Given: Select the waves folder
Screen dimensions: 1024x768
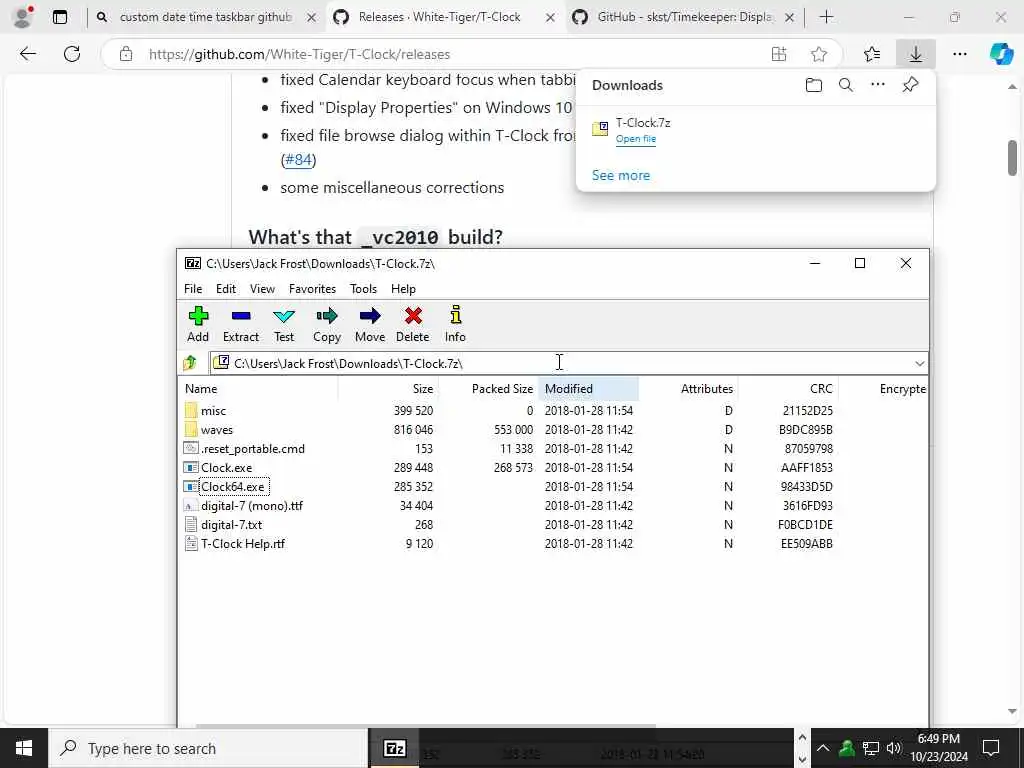Looking at the screenshot, I should 216,430.
